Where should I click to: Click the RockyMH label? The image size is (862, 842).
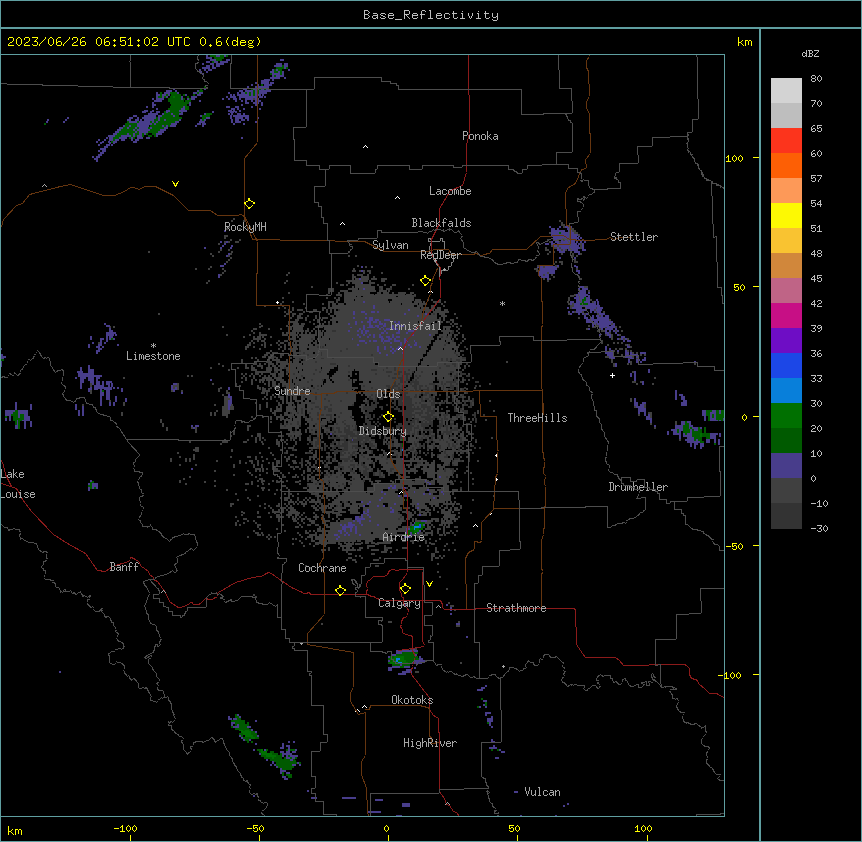point(245,227)
